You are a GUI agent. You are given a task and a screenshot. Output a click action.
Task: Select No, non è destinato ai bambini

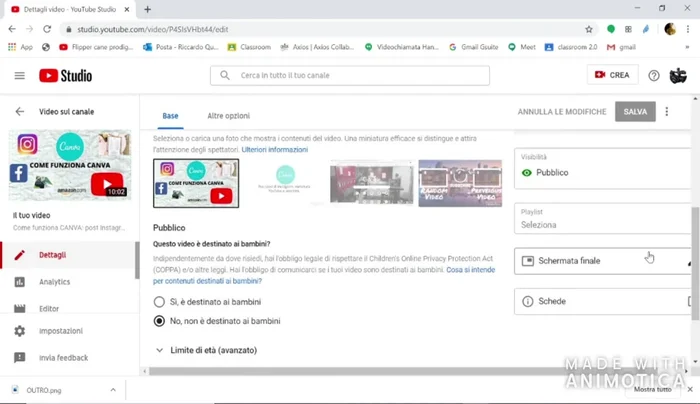coord(159,321)
